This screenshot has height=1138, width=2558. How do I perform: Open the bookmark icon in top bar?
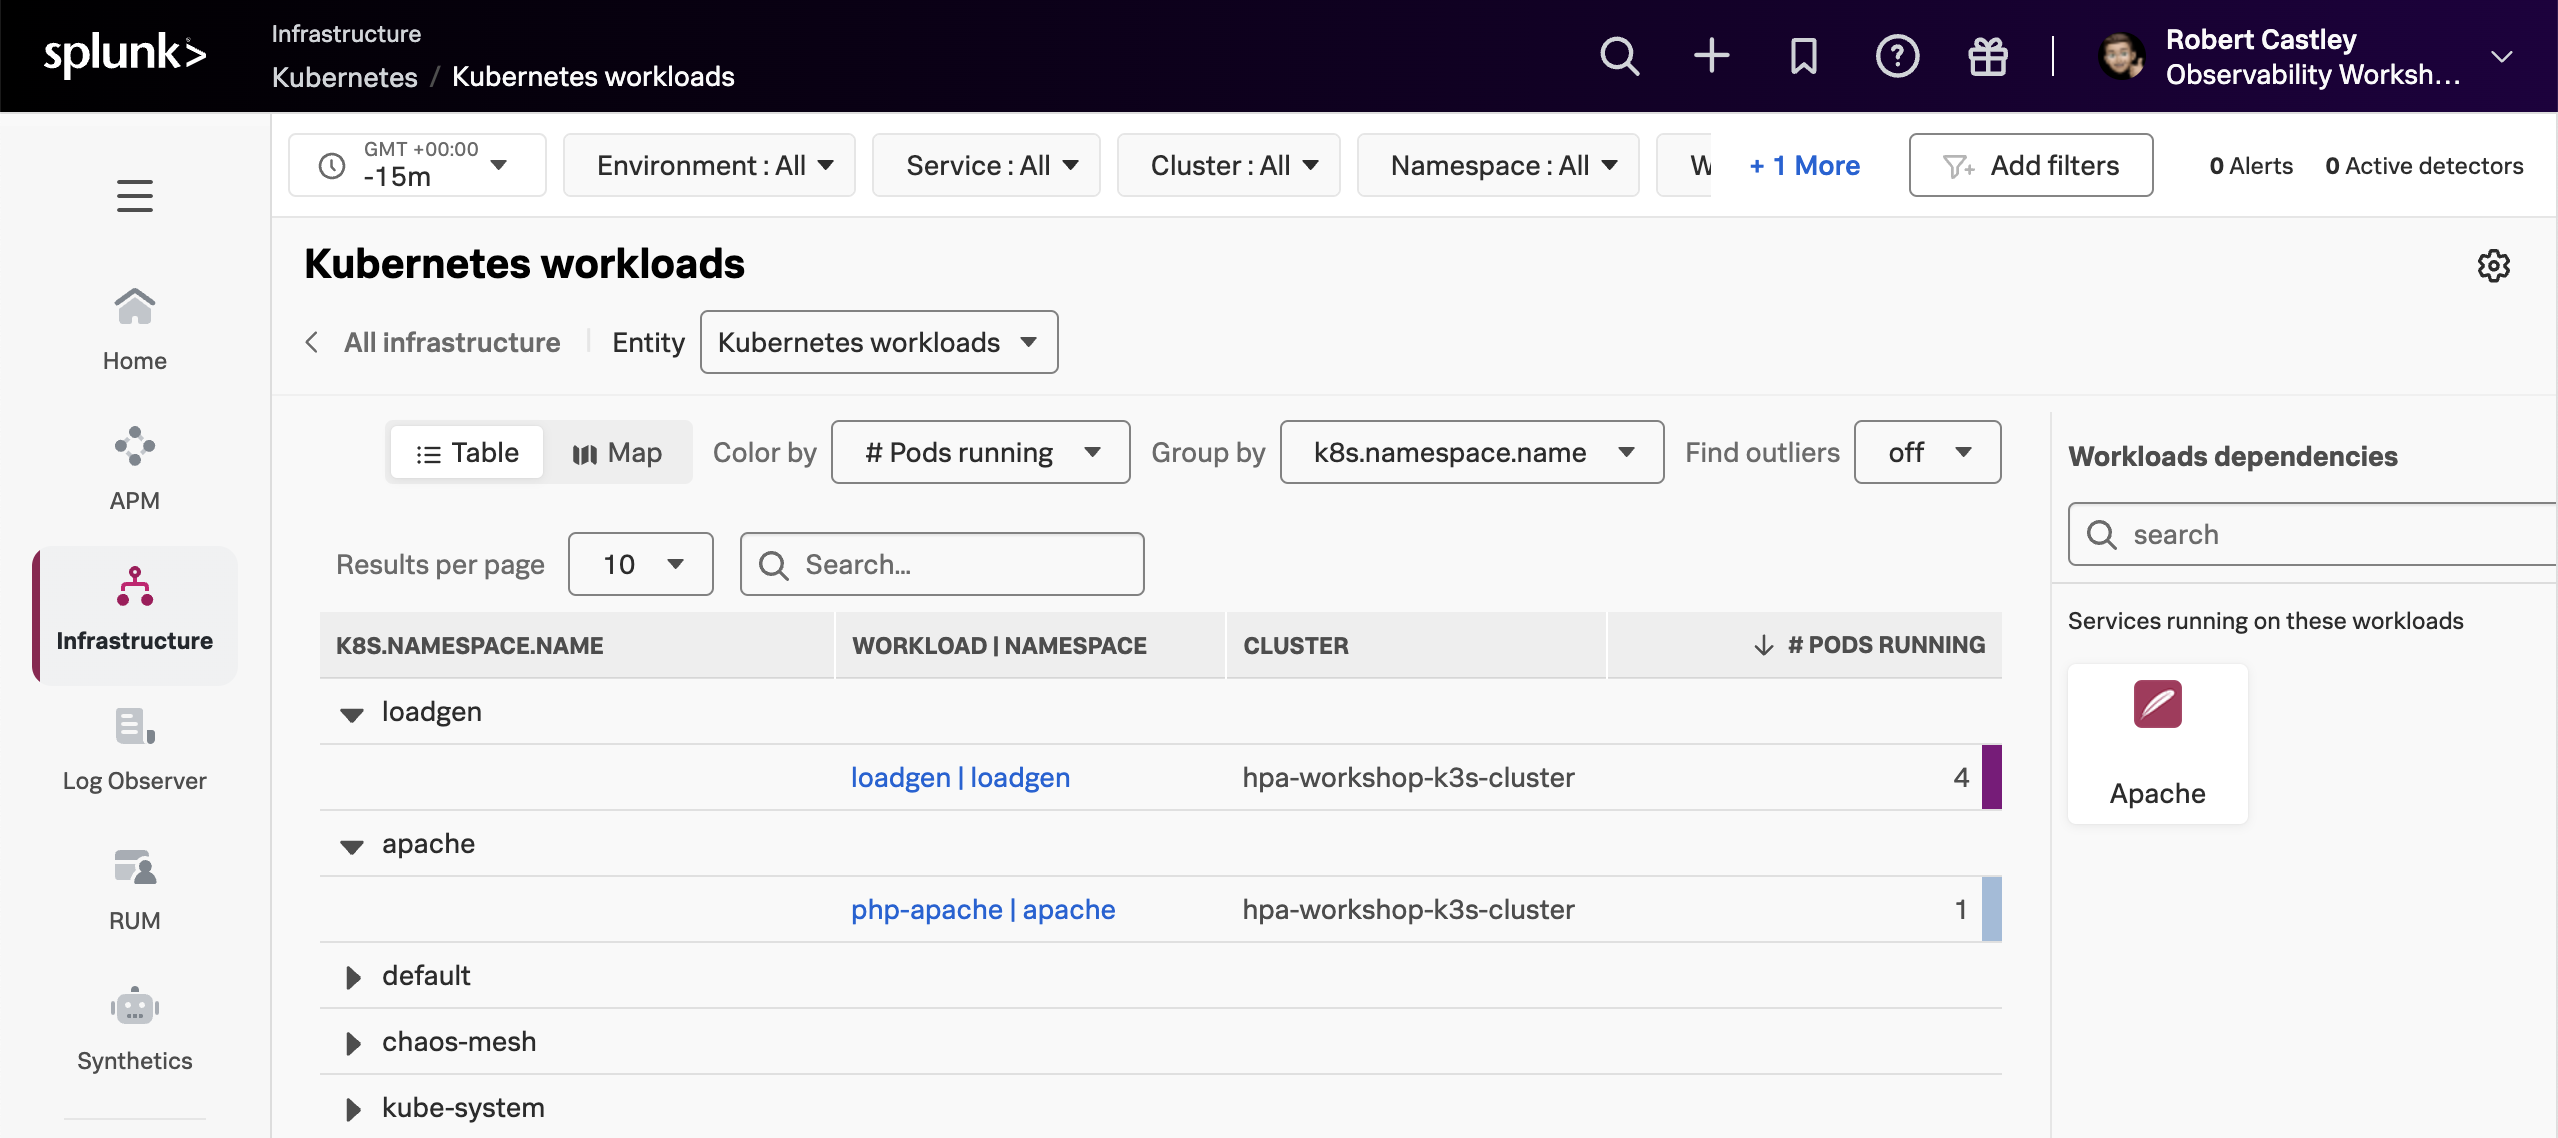[1803, 56]
